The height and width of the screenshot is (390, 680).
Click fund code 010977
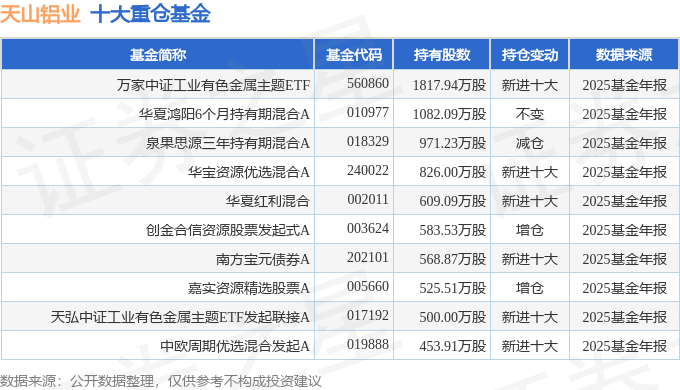[x=368, y=112]
